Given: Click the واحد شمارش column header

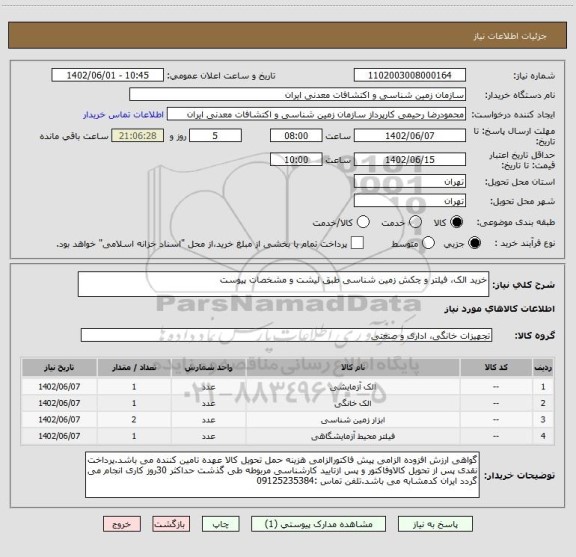Looking at the screenshot, I should tap(208, 367).
